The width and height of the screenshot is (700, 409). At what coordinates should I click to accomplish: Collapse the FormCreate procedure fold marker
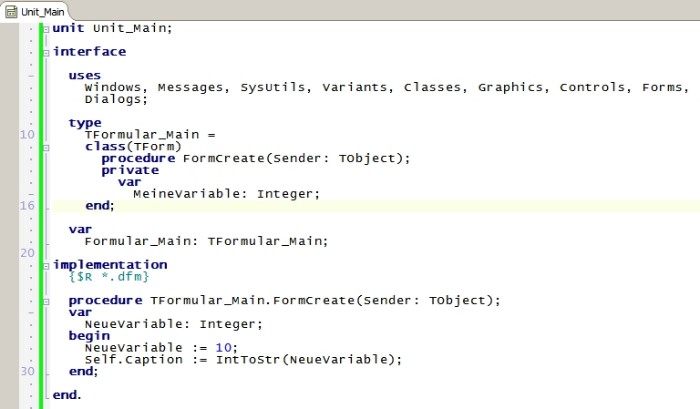tap(46, 302)
